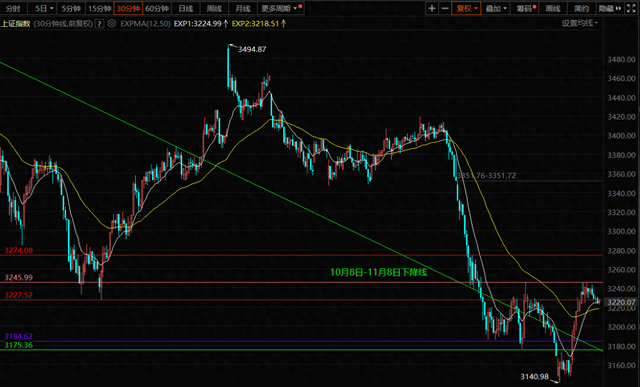This screenshot has width=640, height=387.
Task: Open 设置均线 moving average settings
Action: point(579,23)
